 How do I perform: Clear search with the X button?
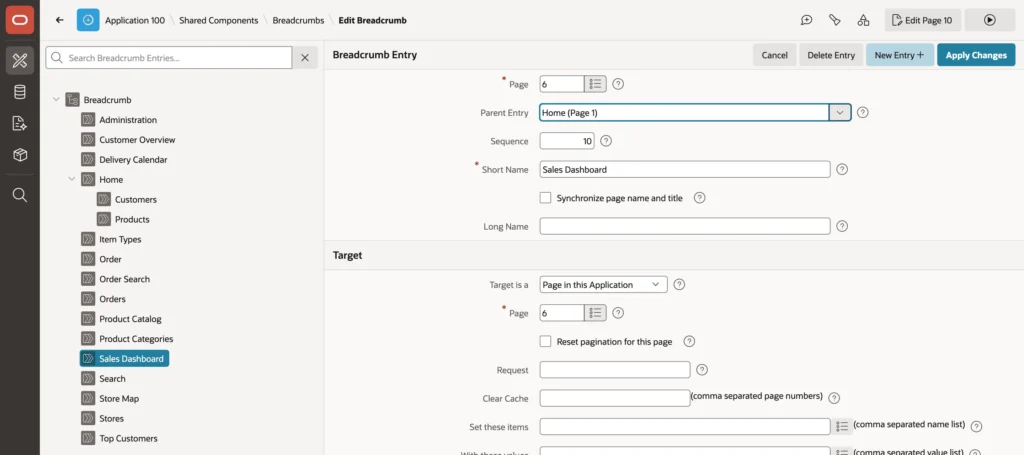[x=305, y=58]
